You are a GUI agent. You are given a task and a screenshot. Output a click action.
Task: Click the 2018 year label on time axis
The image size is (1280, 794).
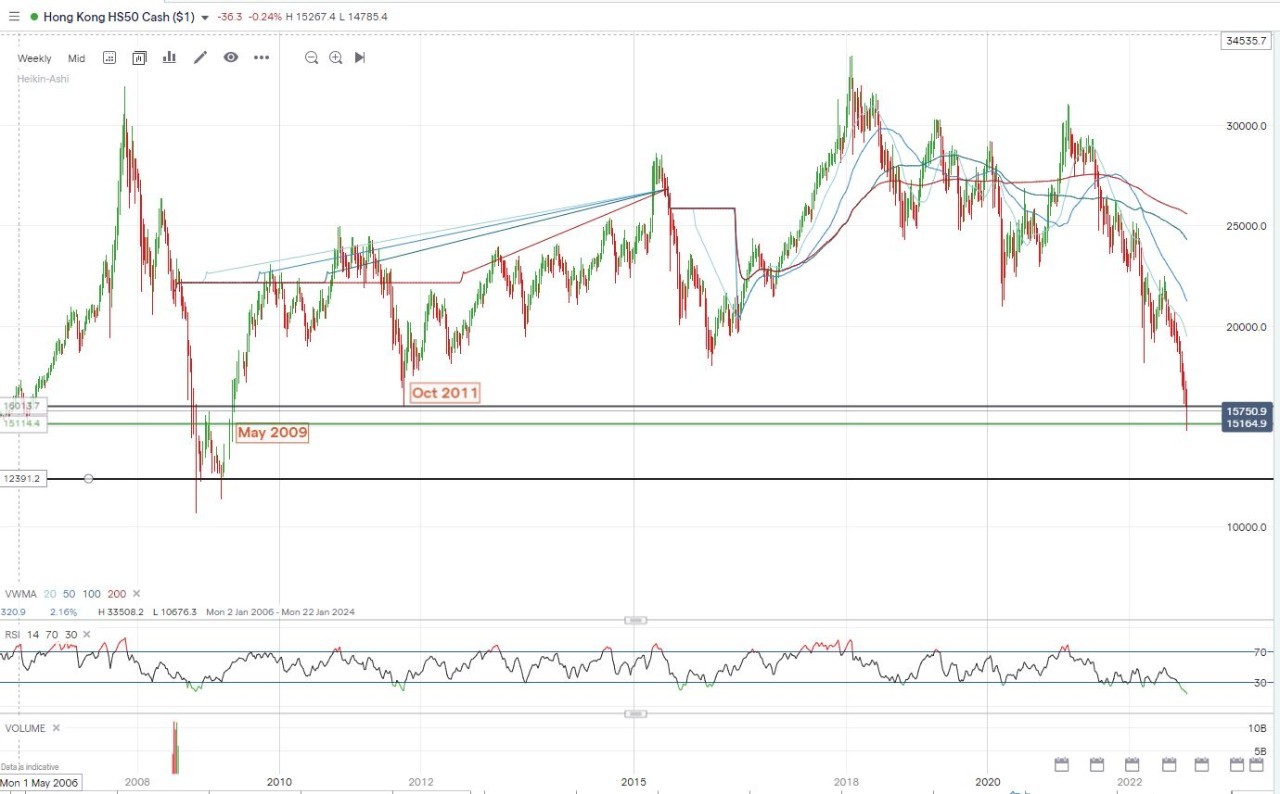(x=847, y=782)
